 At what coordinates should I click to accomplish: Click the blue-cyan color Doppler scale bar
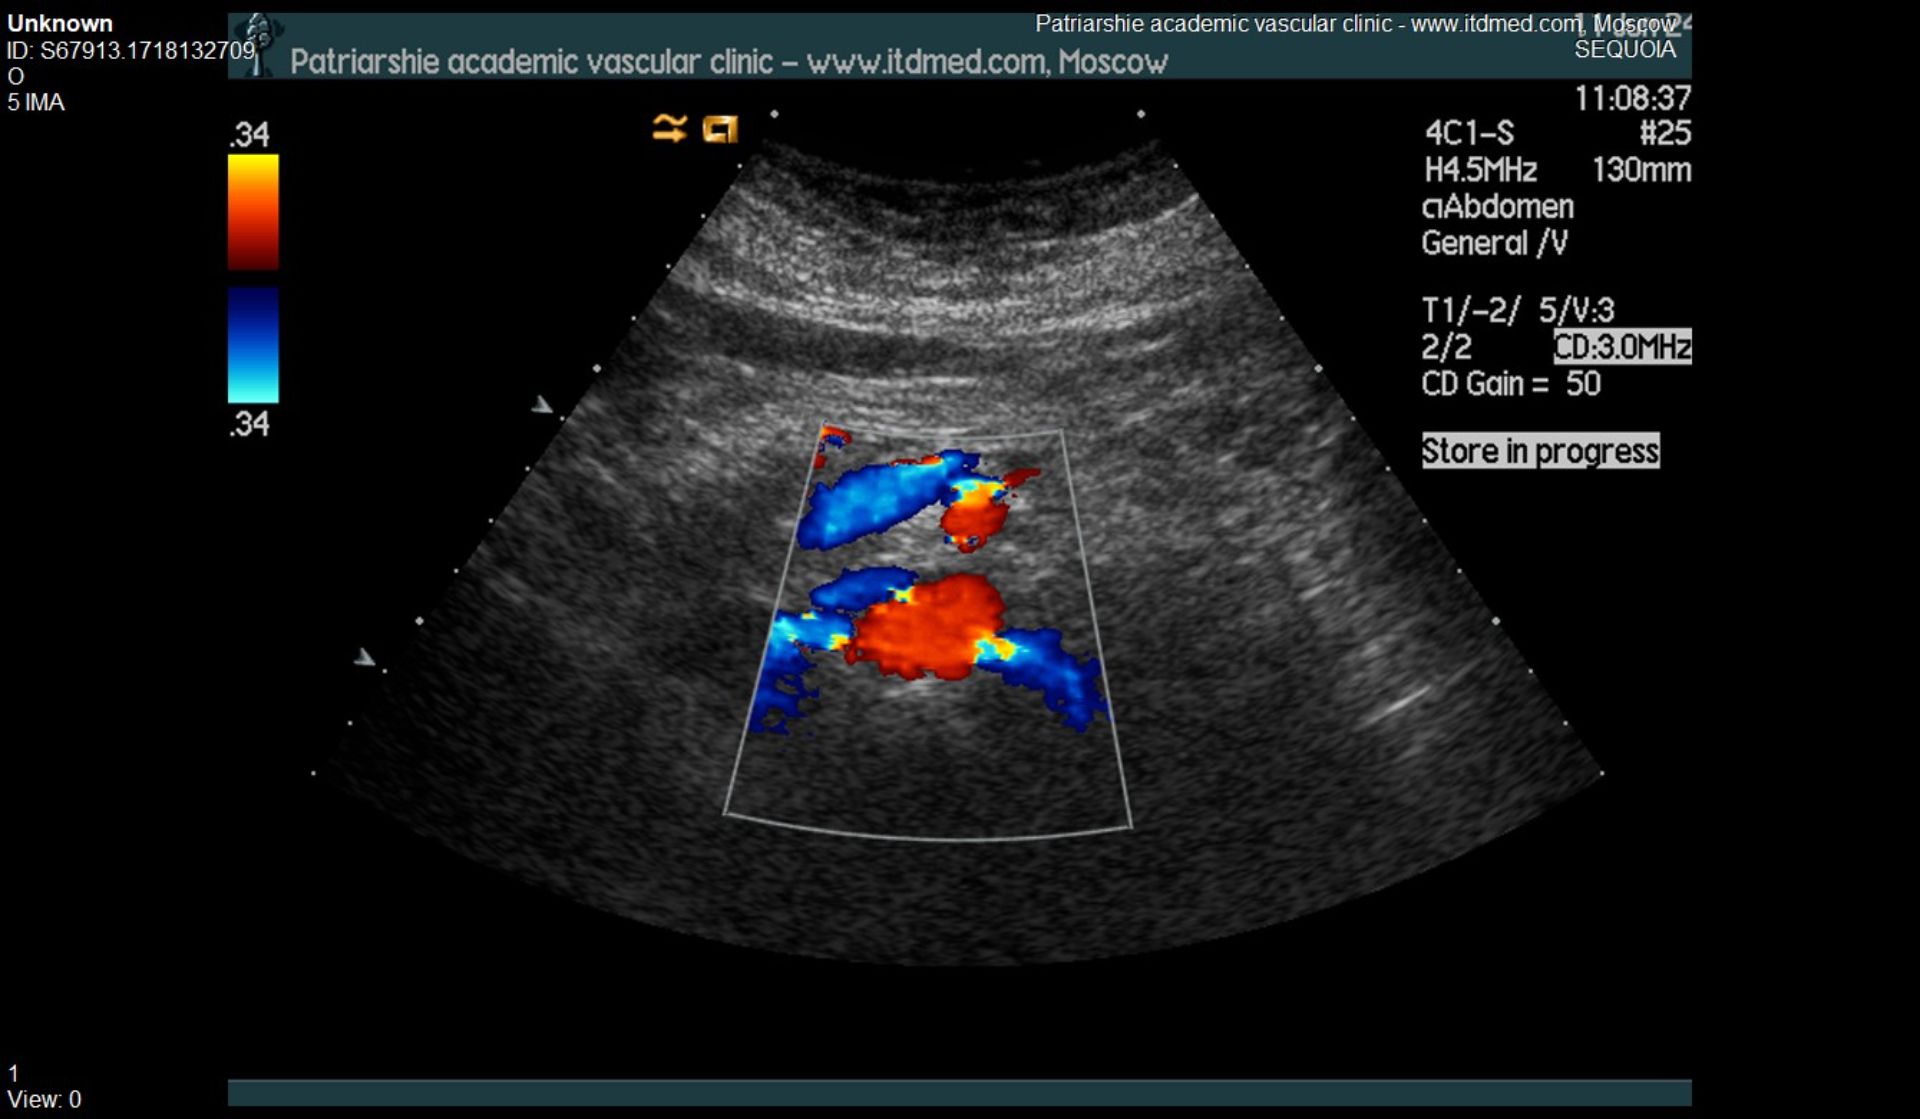253,345
